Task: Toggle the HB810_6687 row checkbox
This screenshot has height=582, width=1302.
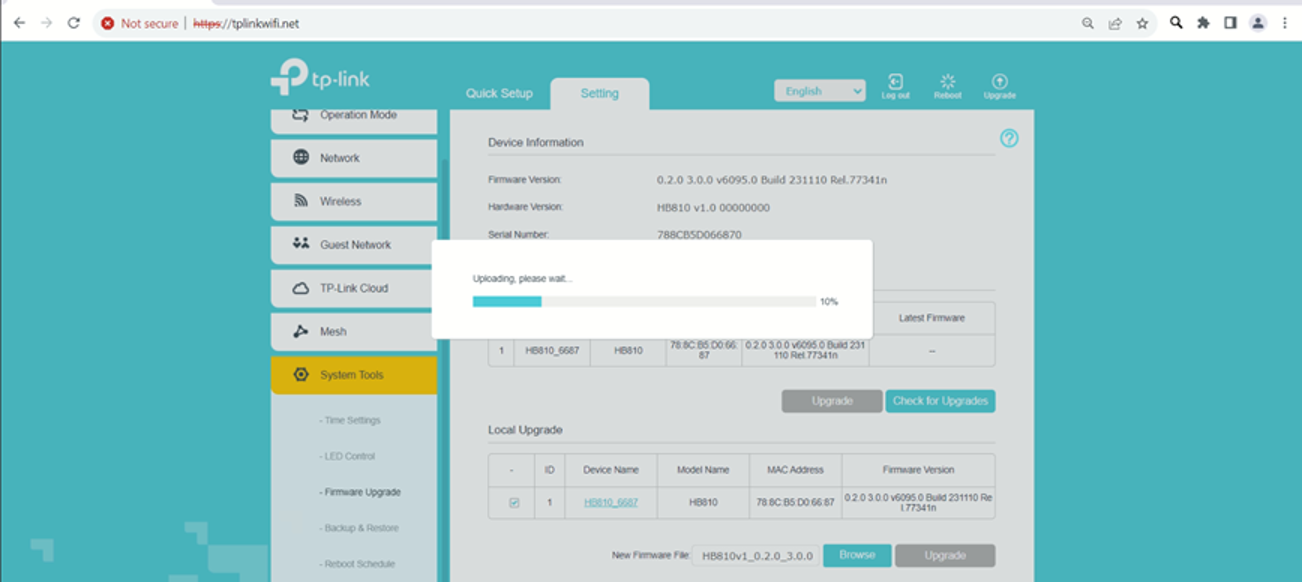Action: pos(514,503)
